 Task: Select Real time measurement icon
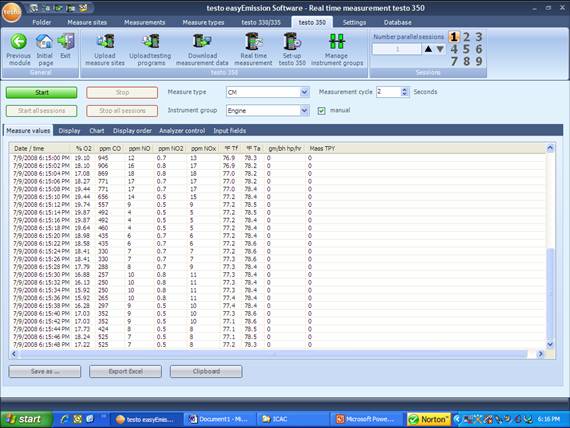(x=253, y=41)
